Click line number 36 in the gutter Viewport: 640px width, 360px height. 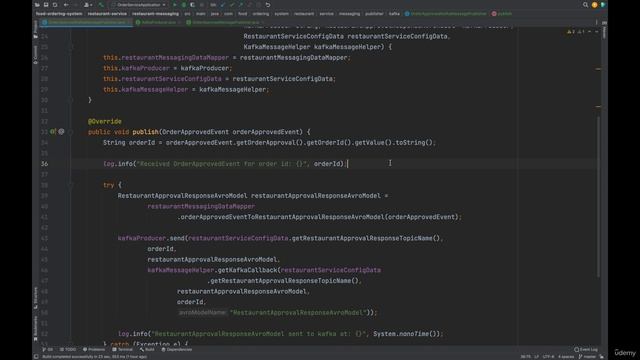point(44,164)
